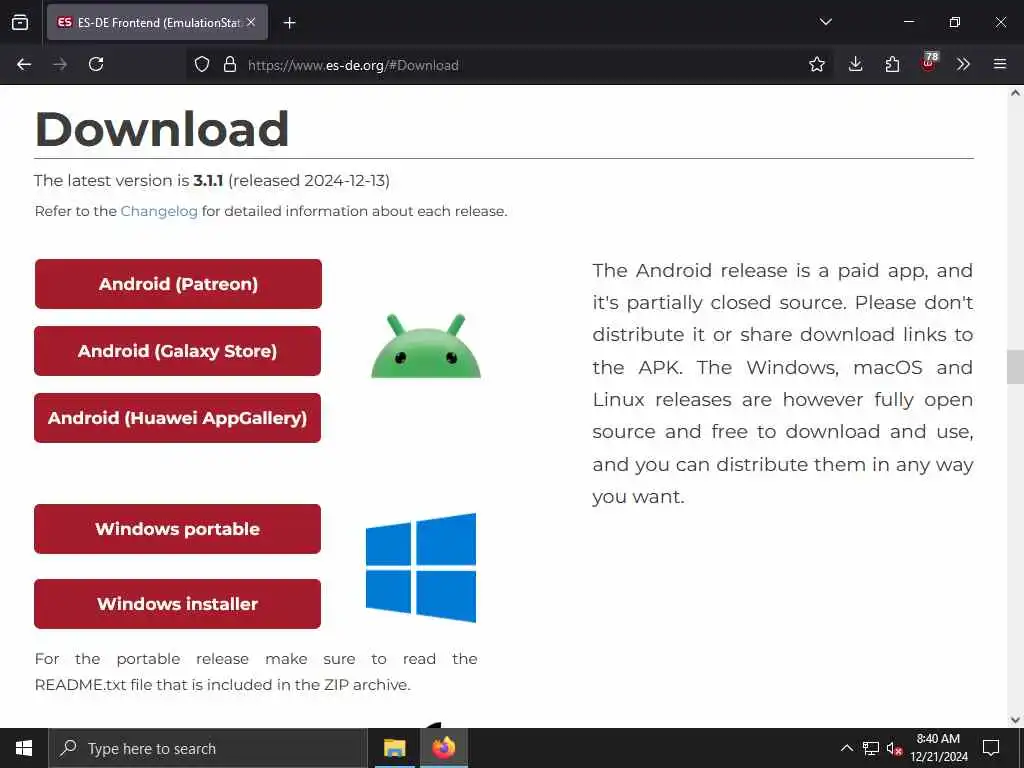
Task: Open the Firefox downloads panel
Action: coord(856,64)
